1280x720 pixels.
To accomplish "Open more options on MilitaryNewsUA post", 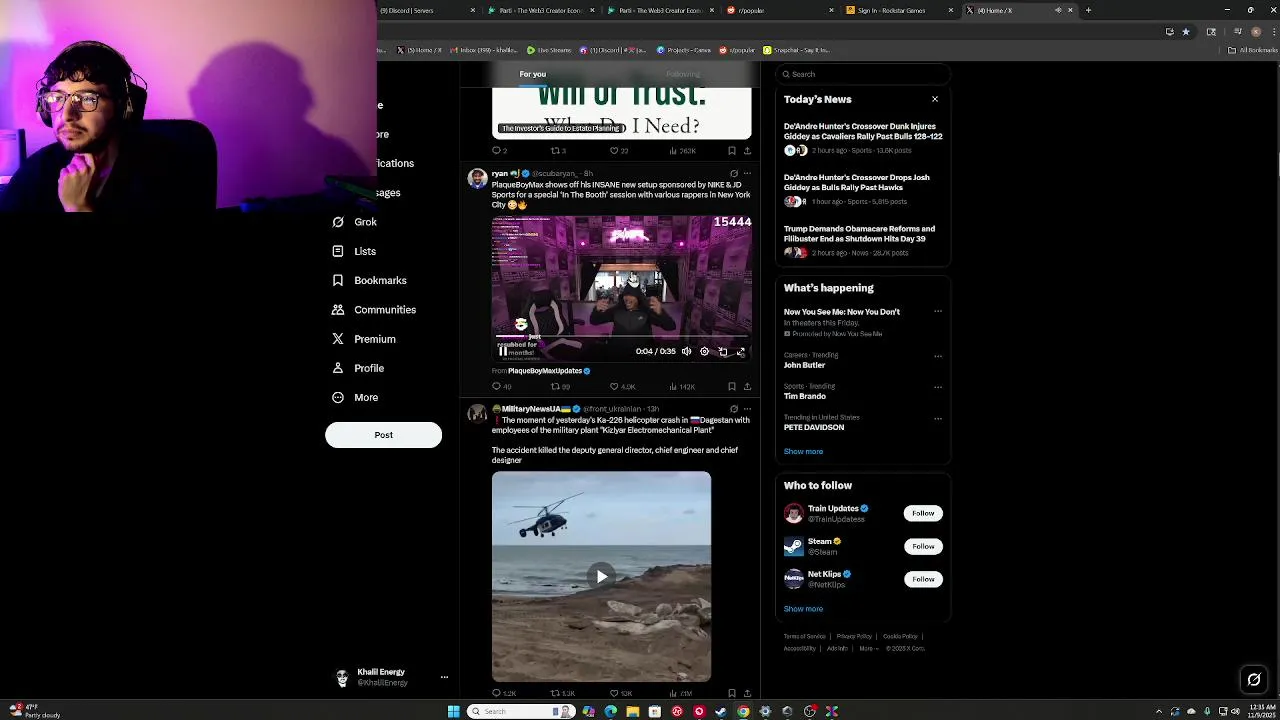I will [x=747, y=409].
